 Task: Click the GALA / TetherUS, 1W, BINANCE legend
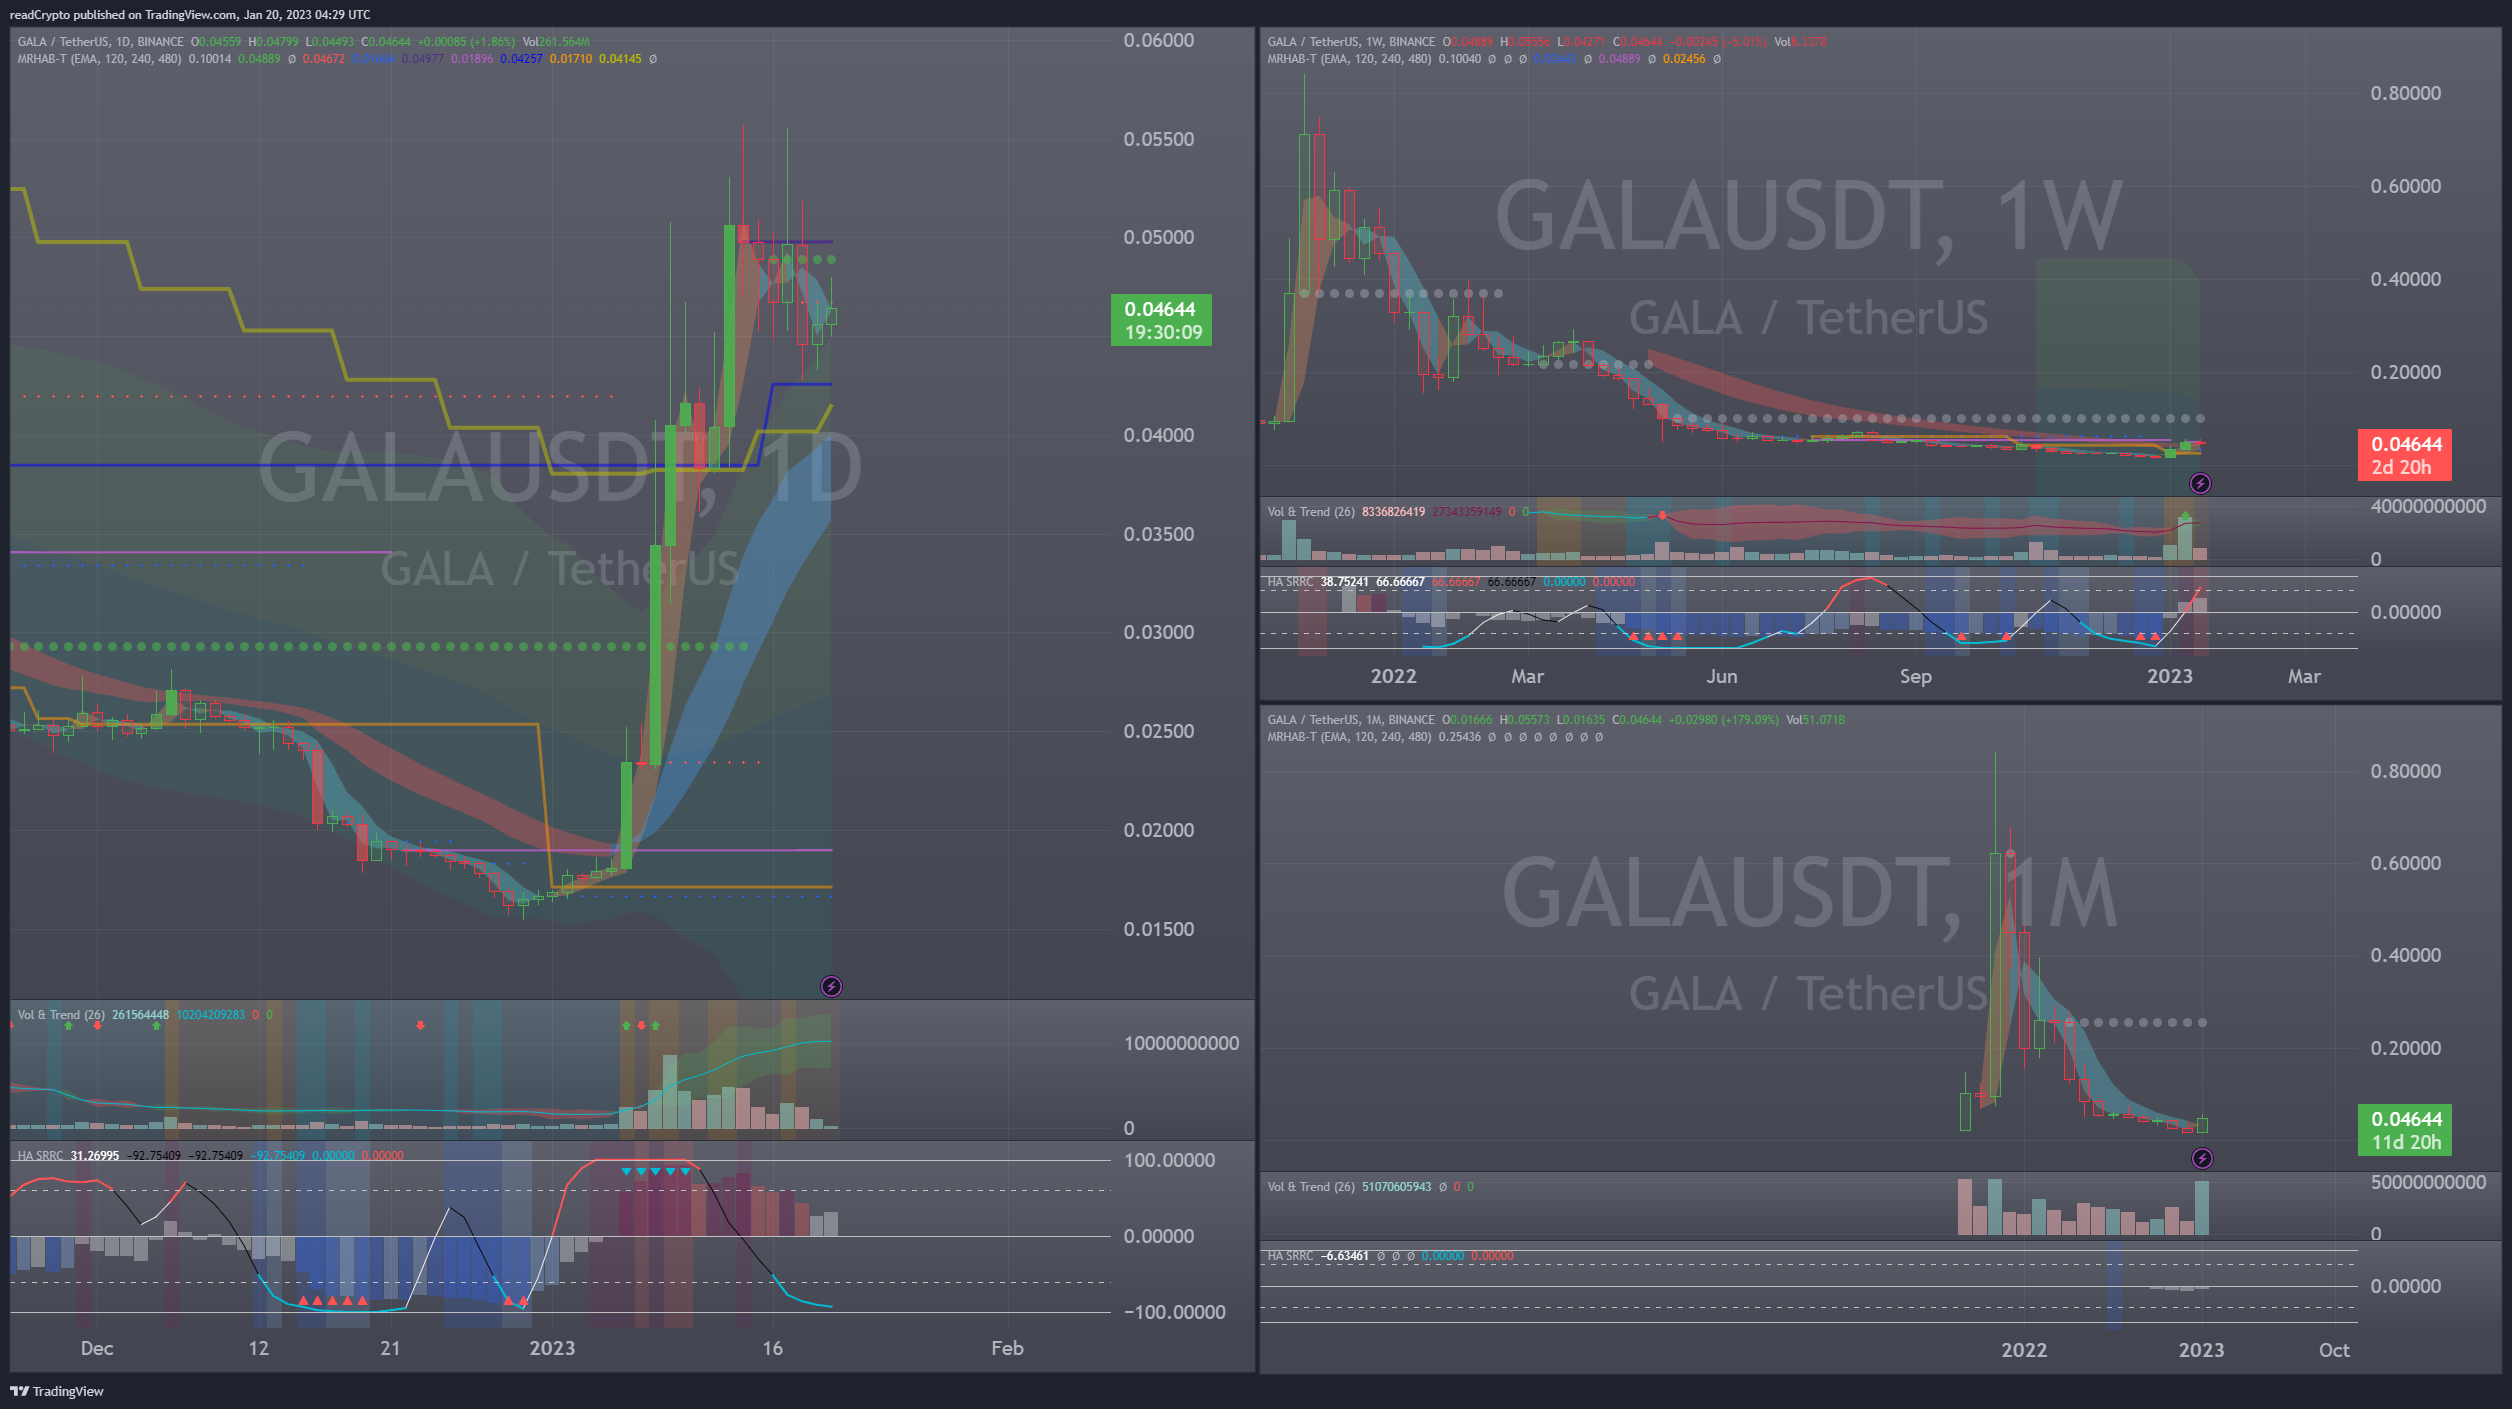coord(1351,42)
